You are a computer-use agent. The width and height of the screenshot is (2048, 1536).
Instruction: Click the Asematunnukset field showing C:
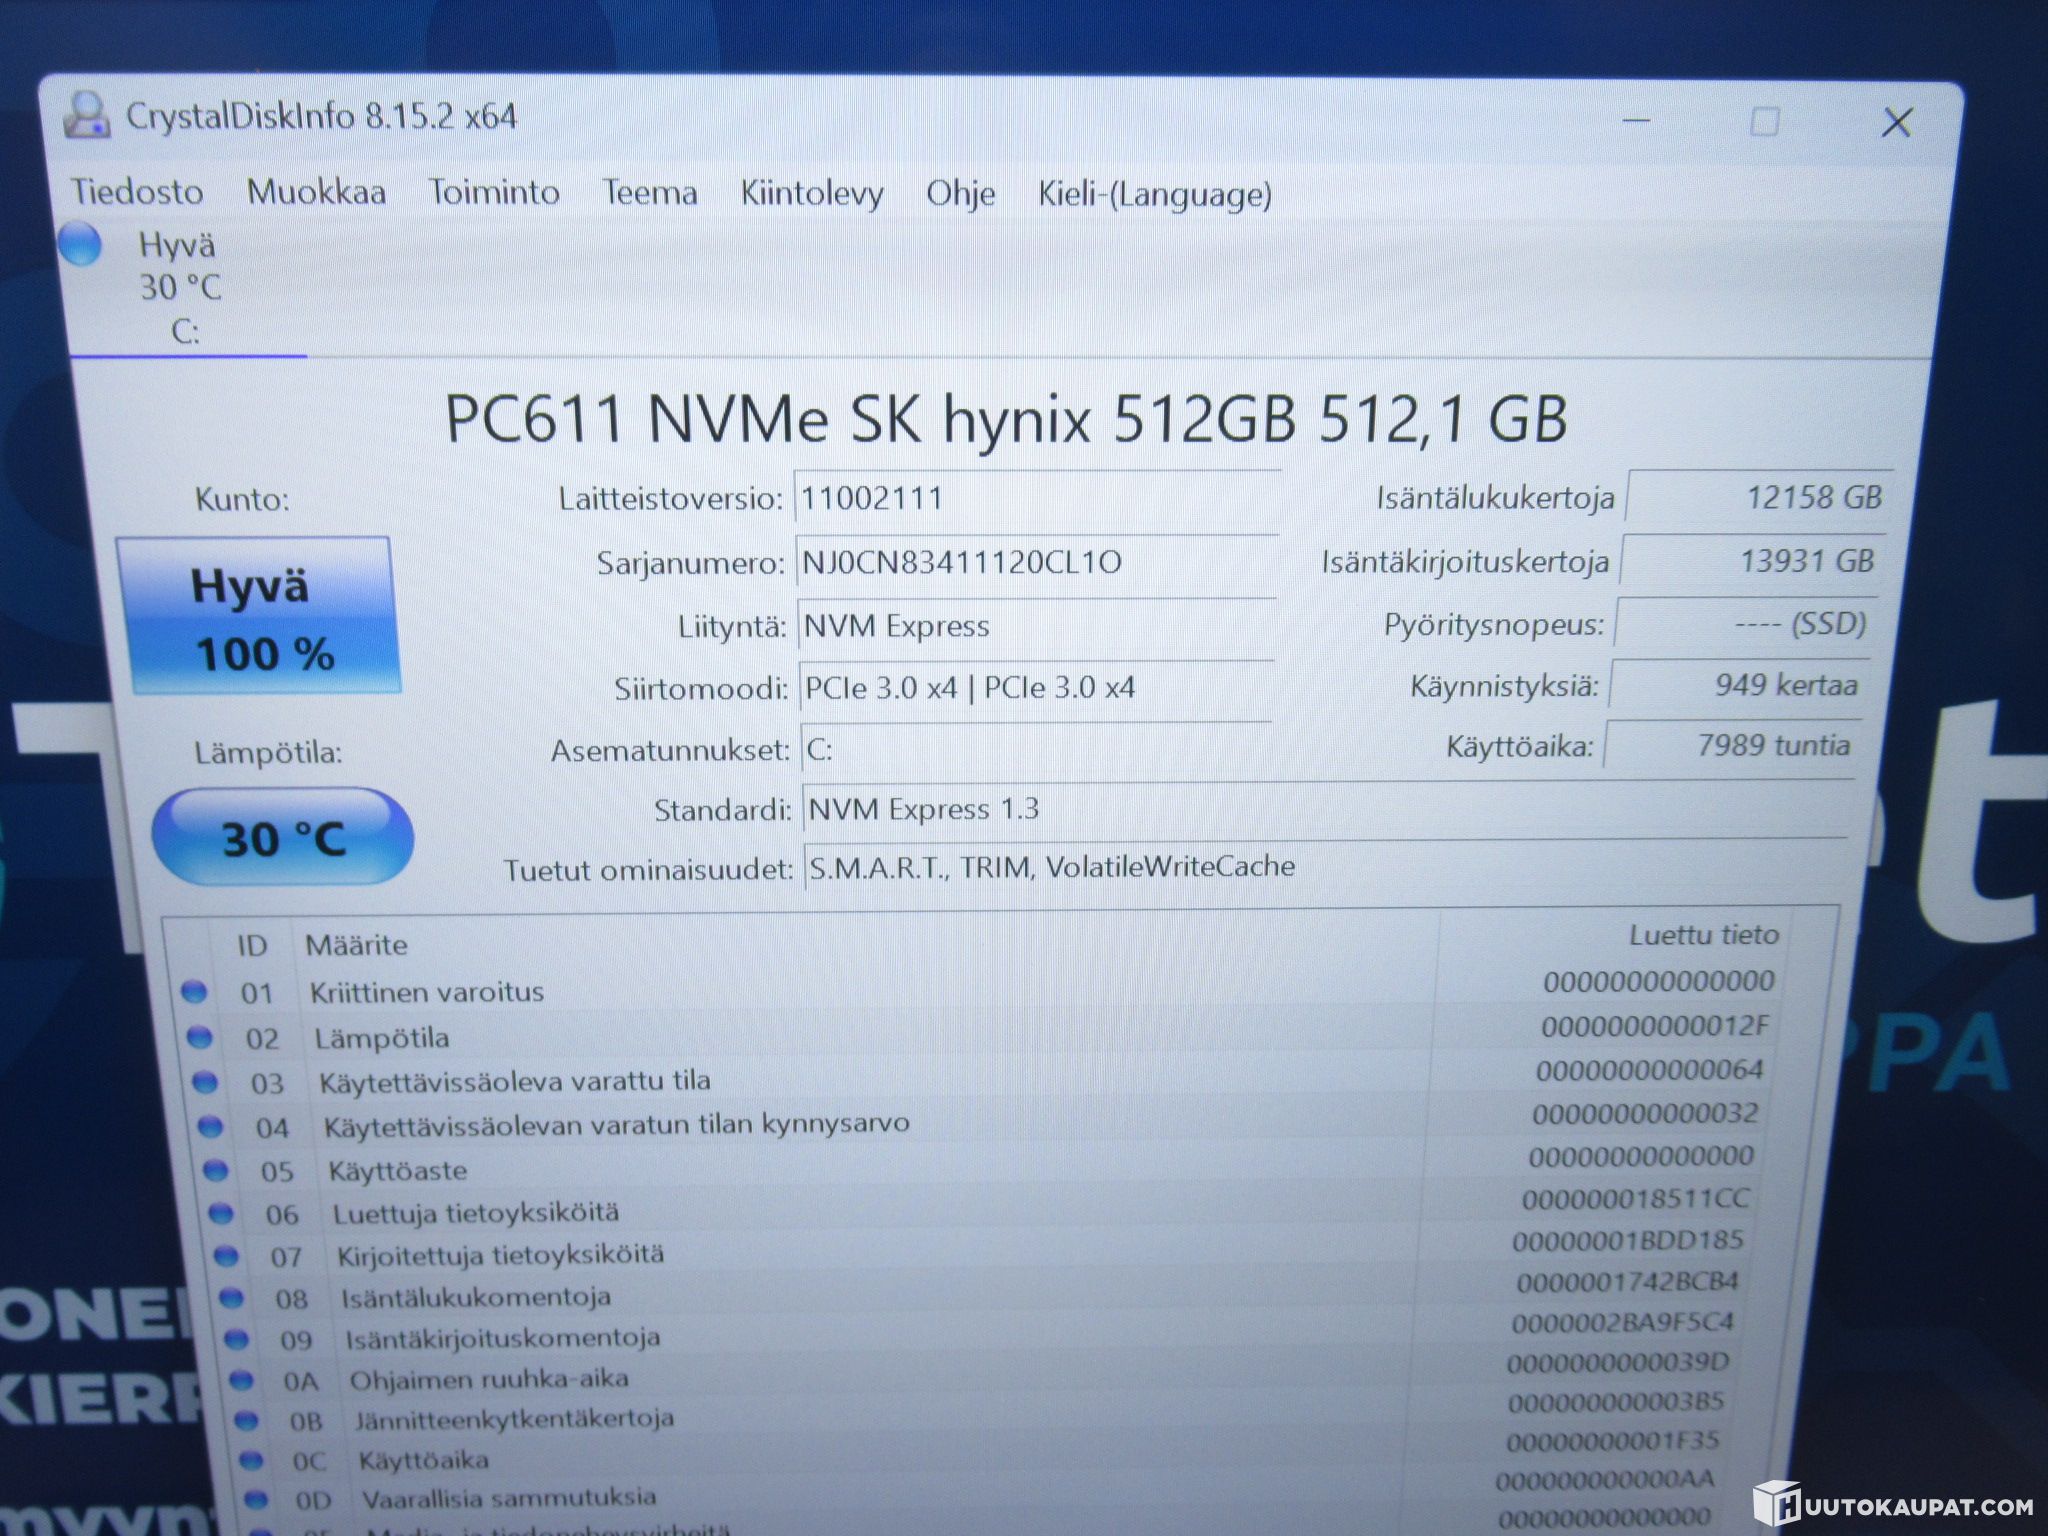pyautogui.click(x=1036, y=749)
